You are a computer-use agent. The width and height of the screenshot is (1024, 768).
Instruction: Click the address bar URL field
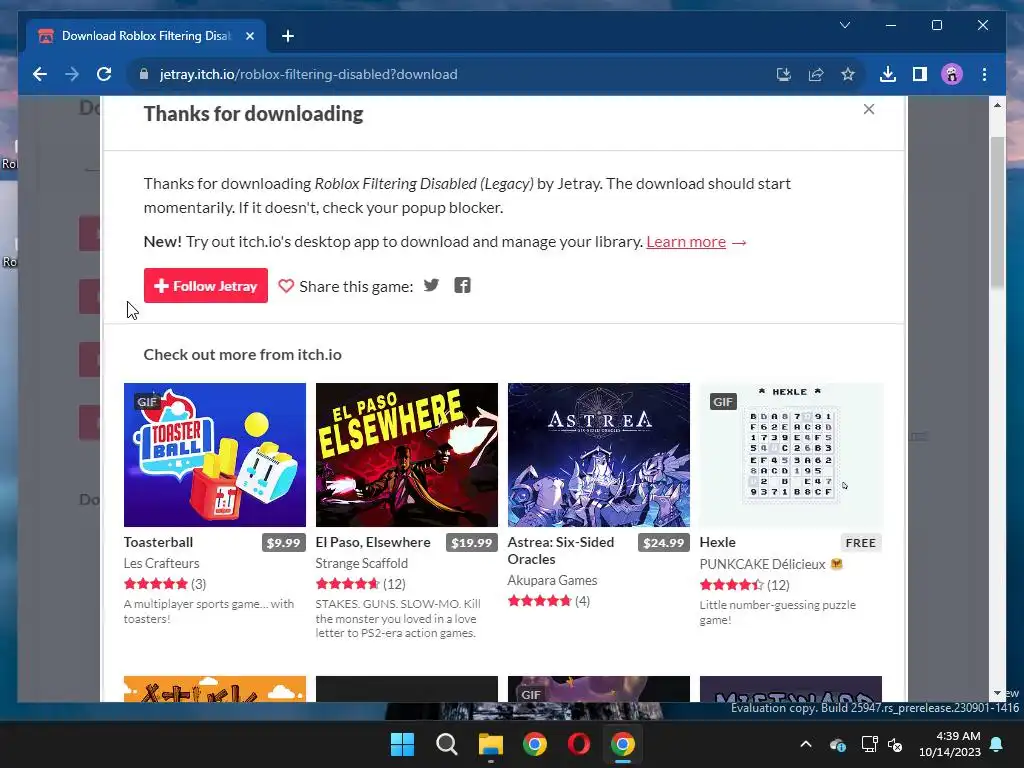(451, 74)
